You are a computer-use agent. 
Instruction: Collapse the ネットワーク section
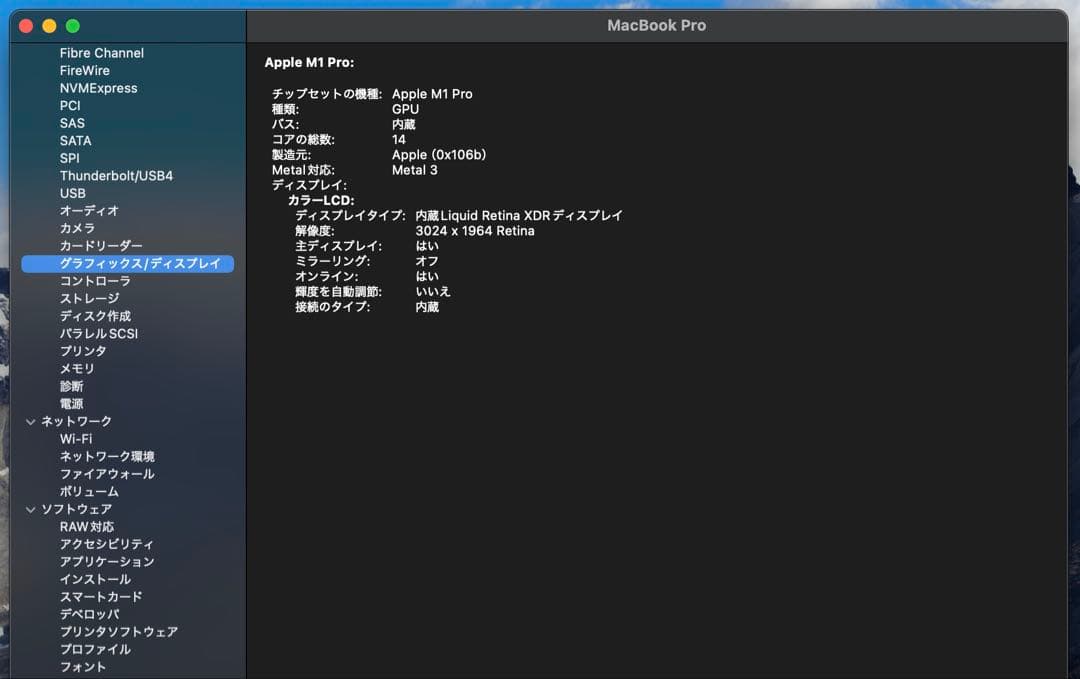click(x=31, y=420)
